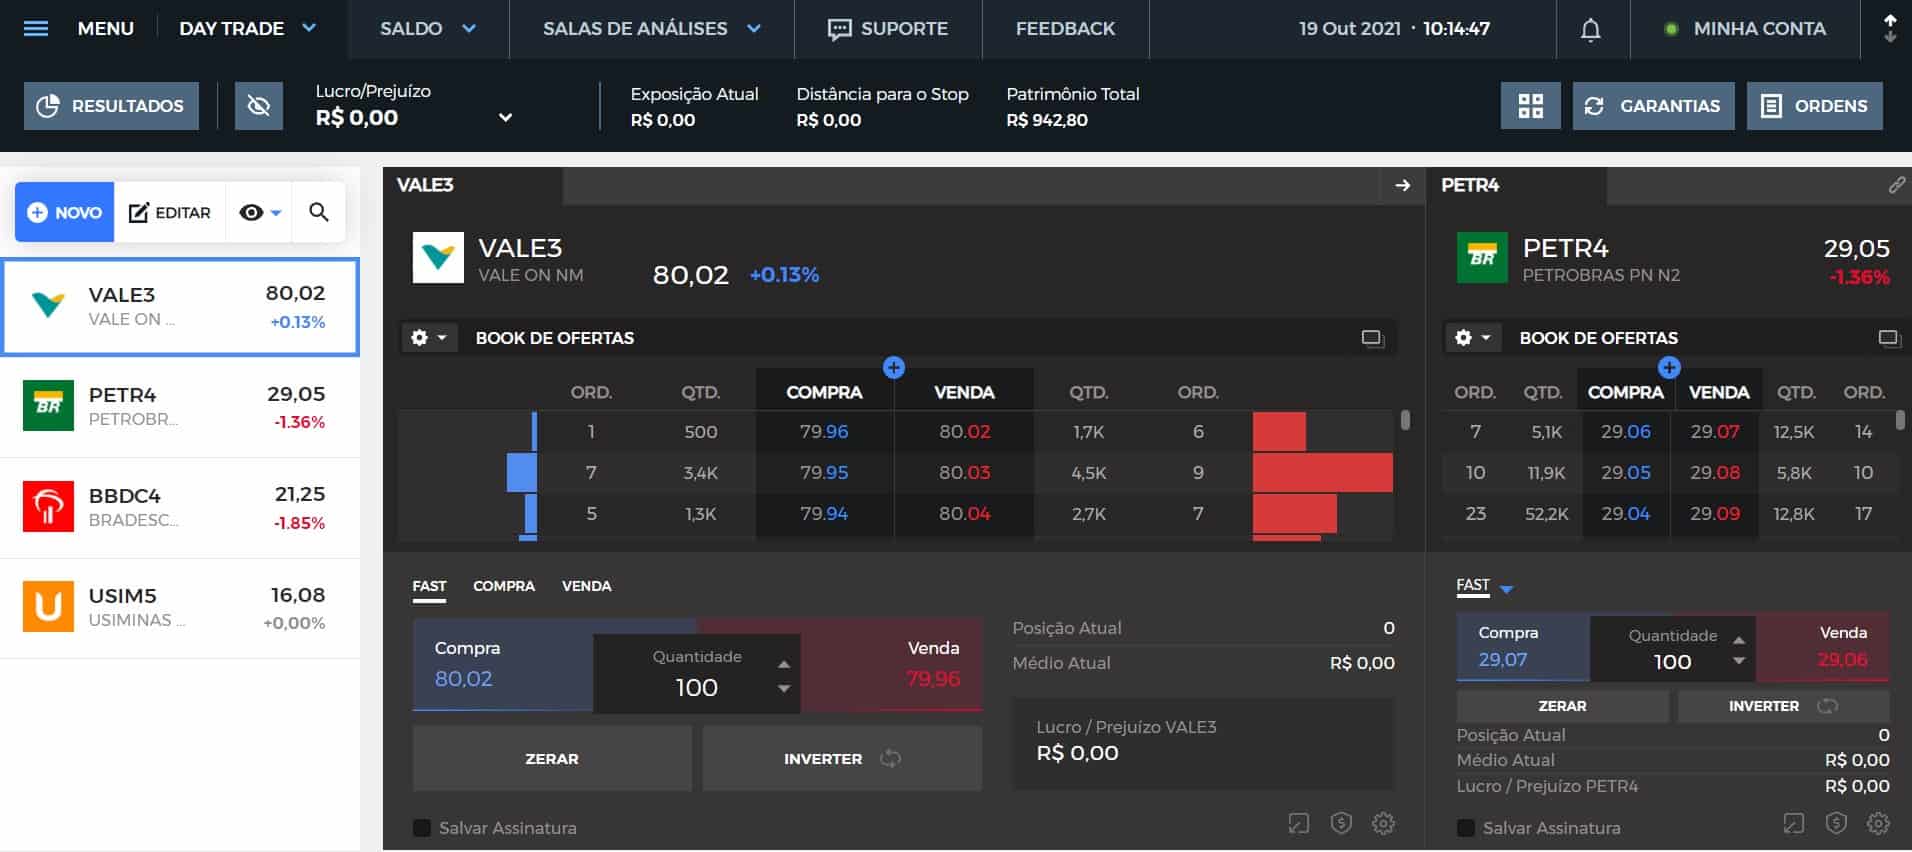Image resolution: width=1912 pixels, height=852 pixels.
Task: Click VALE3 boleta chart note icon
Action: coord(1298,823)
